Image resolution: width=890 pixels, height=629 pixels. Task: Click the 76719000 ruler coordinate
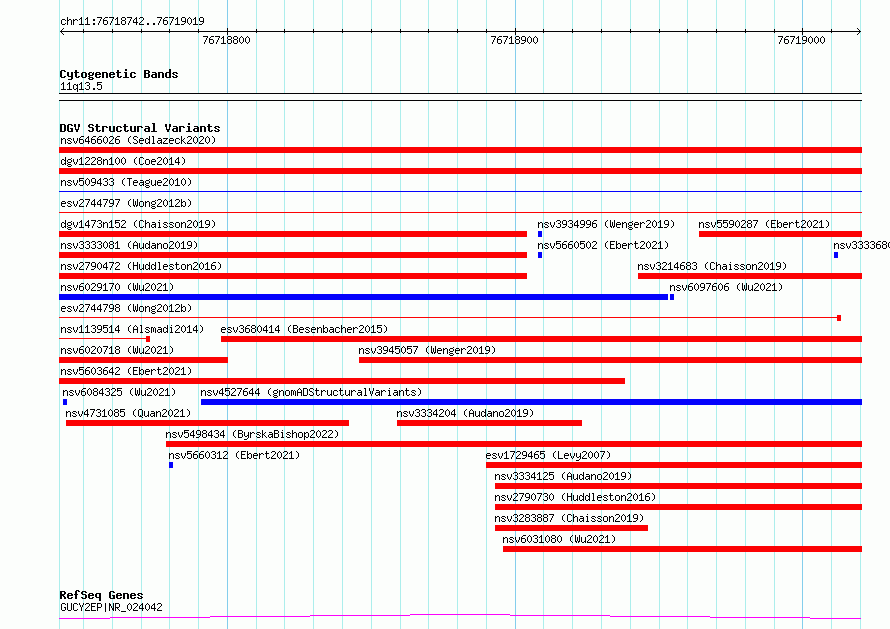(801, 40)
